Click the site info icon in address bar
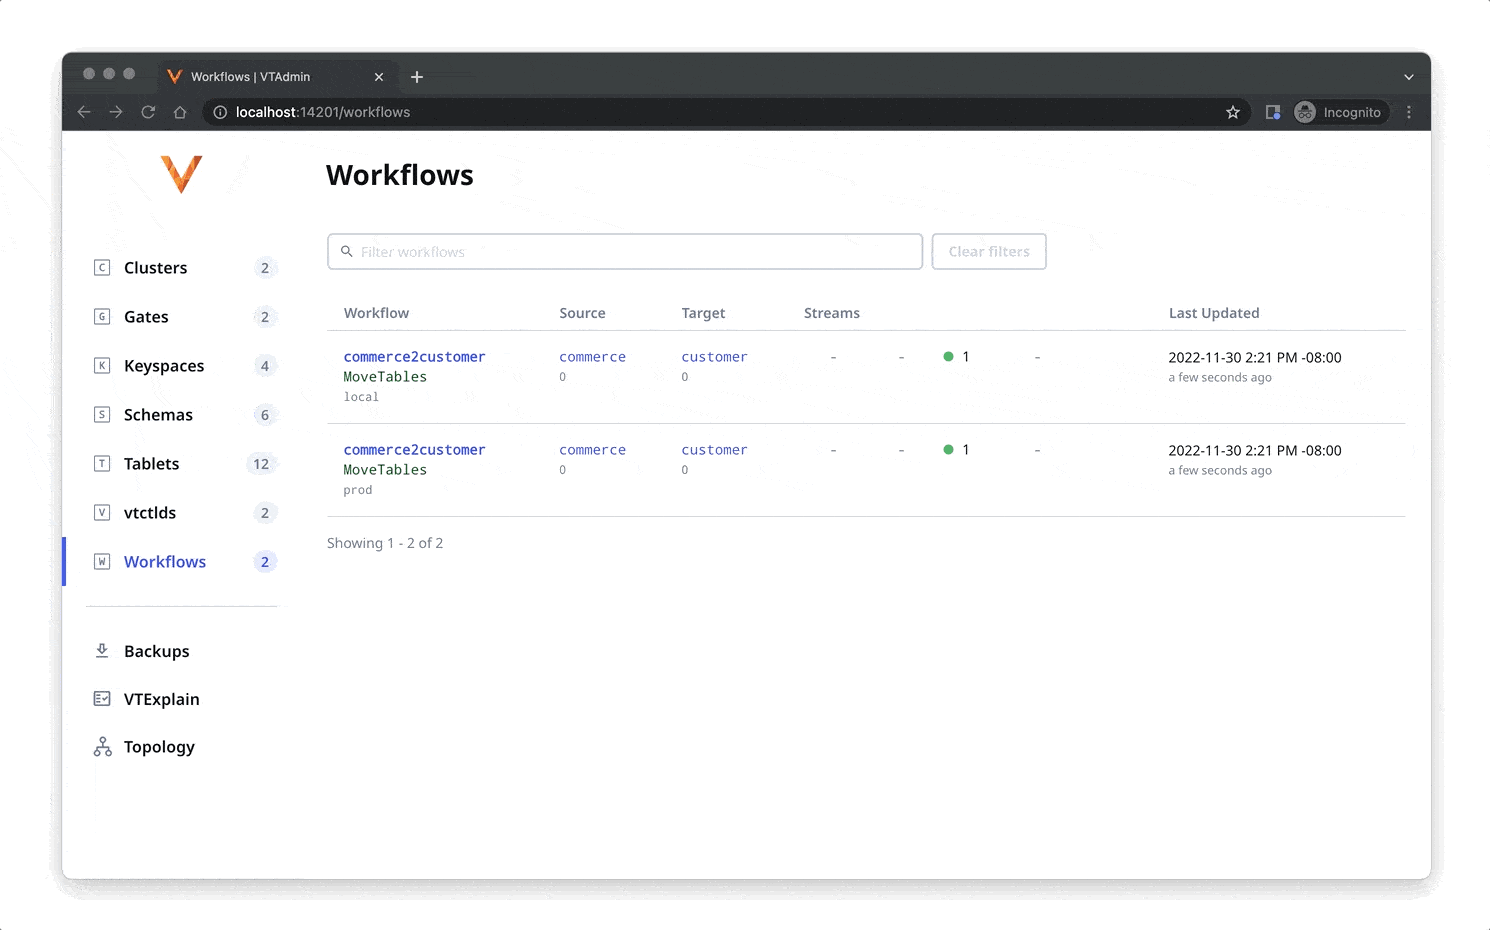 219,112
